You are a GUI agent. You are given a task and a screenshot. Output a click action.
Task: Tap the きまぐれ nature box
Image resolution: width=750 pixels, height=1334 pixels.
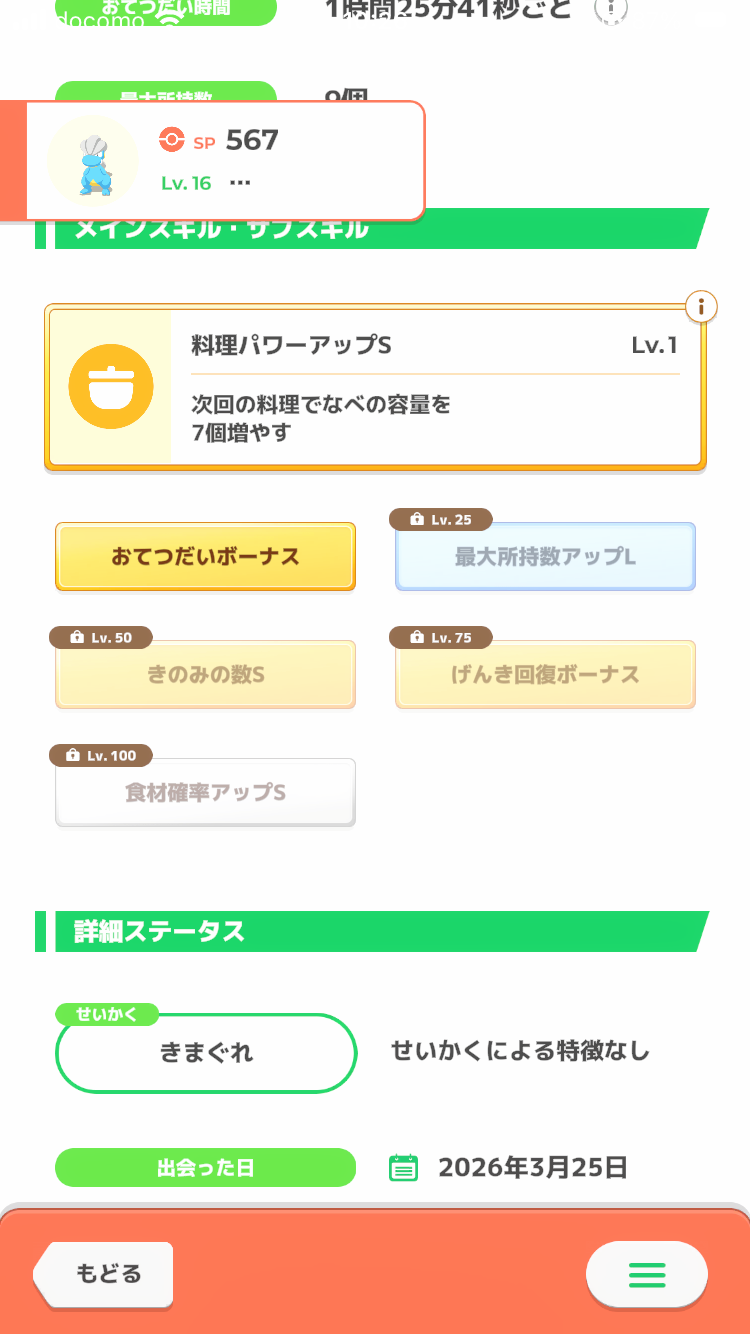206,1053
